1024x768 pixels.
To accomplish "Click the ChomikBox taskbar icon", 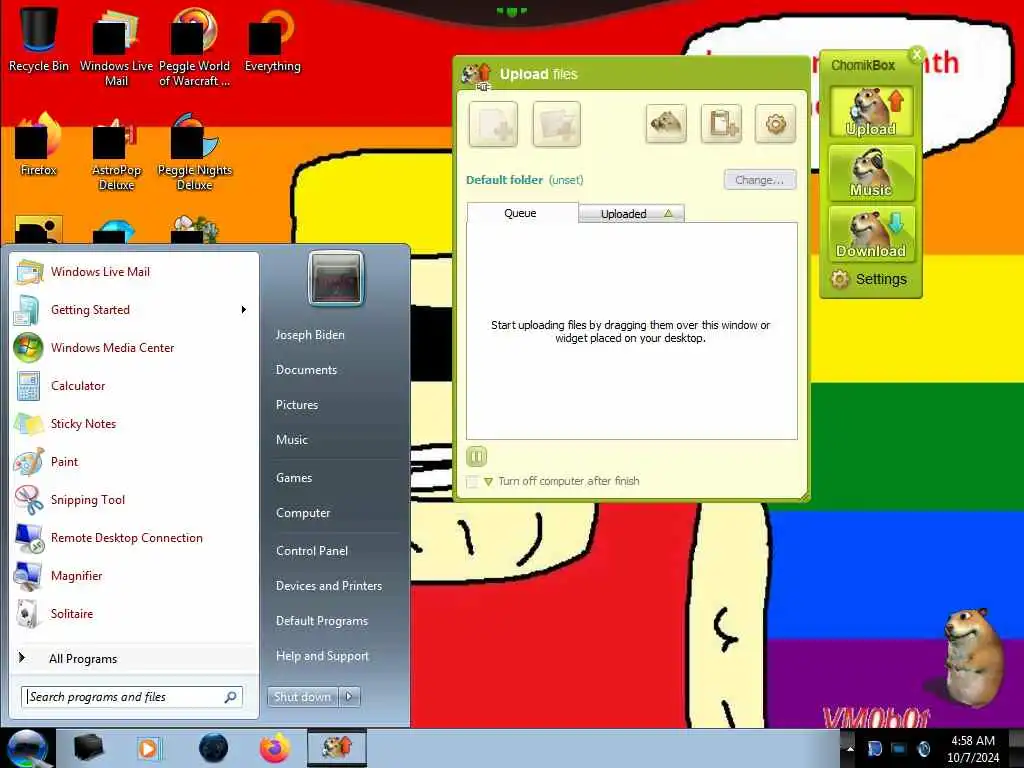I will [x=337, y=748].
